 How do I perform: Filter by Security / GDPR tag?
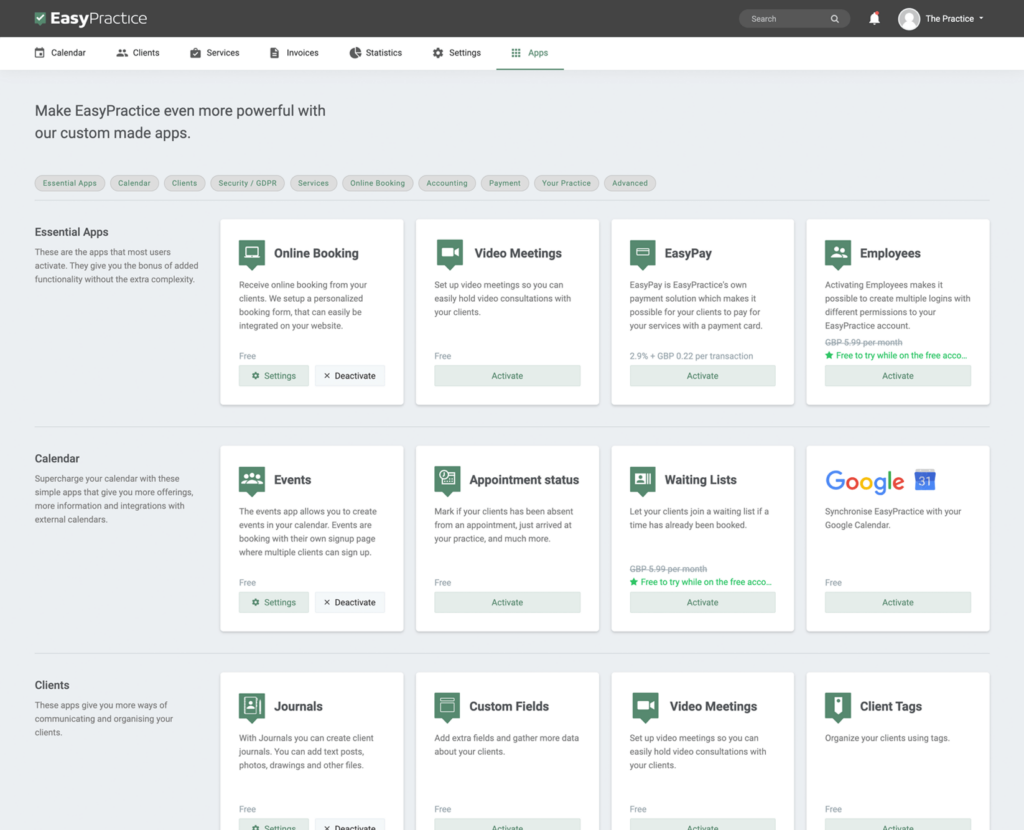[x=248, y=183]
